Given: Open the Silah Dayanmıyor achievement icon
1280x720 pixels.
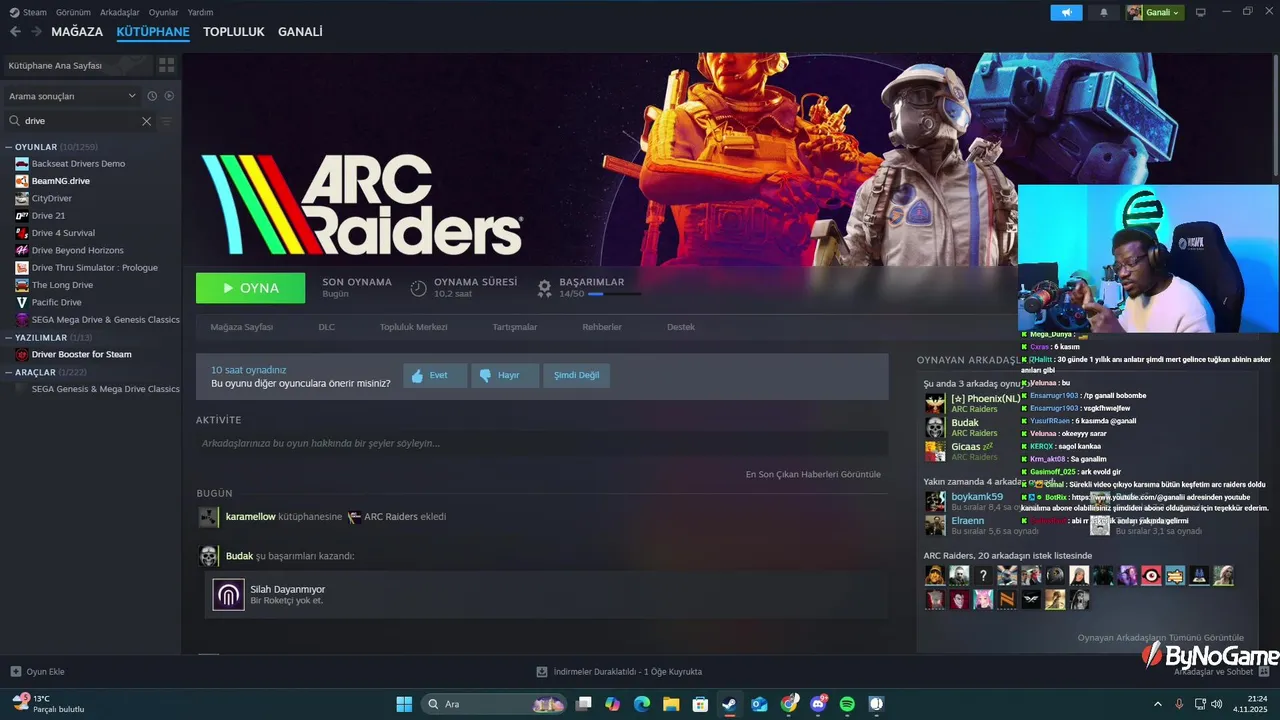Looking at the screenshot, I should (229, 595).
